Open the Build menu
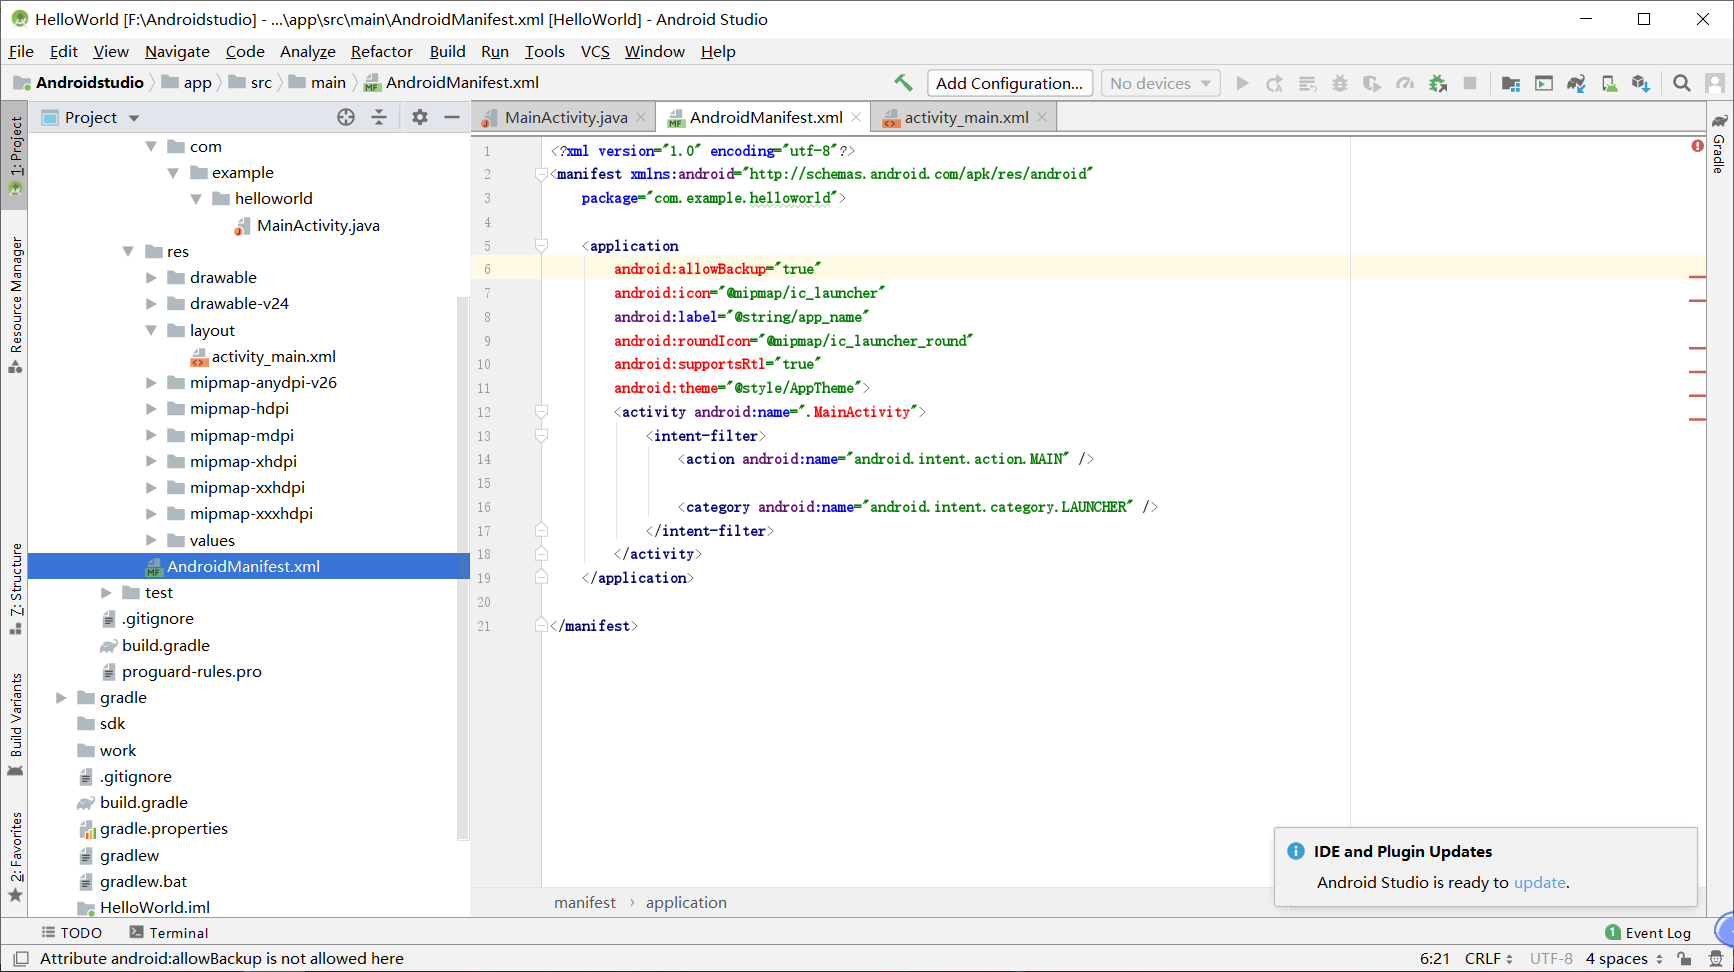Viewport: 1734px width, 972px height. coord(447,51)
